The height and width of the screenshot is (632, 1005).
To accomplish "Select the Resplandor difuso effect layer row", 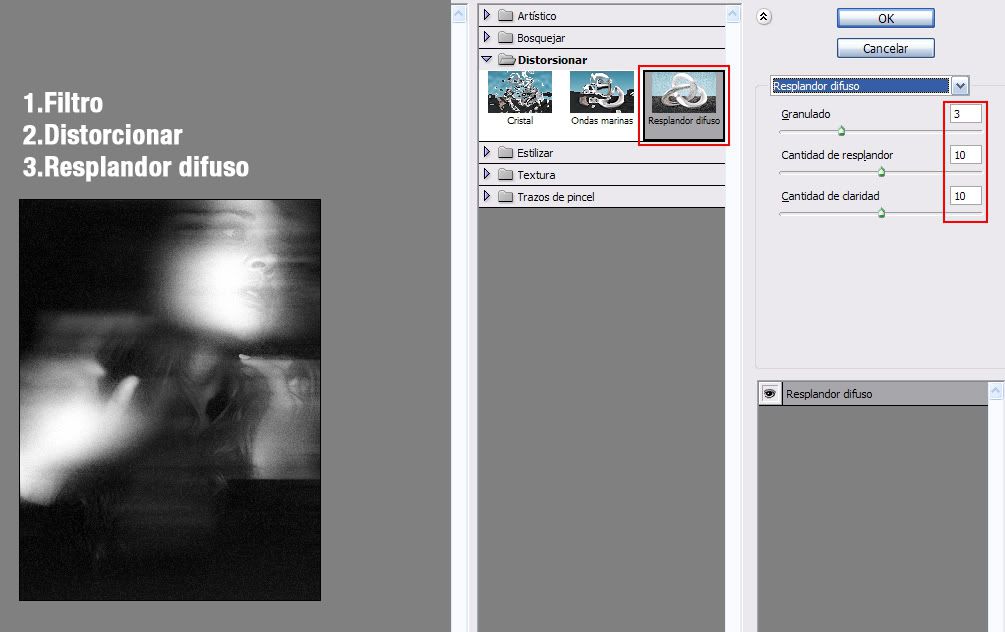I will (x=873, y=394).
